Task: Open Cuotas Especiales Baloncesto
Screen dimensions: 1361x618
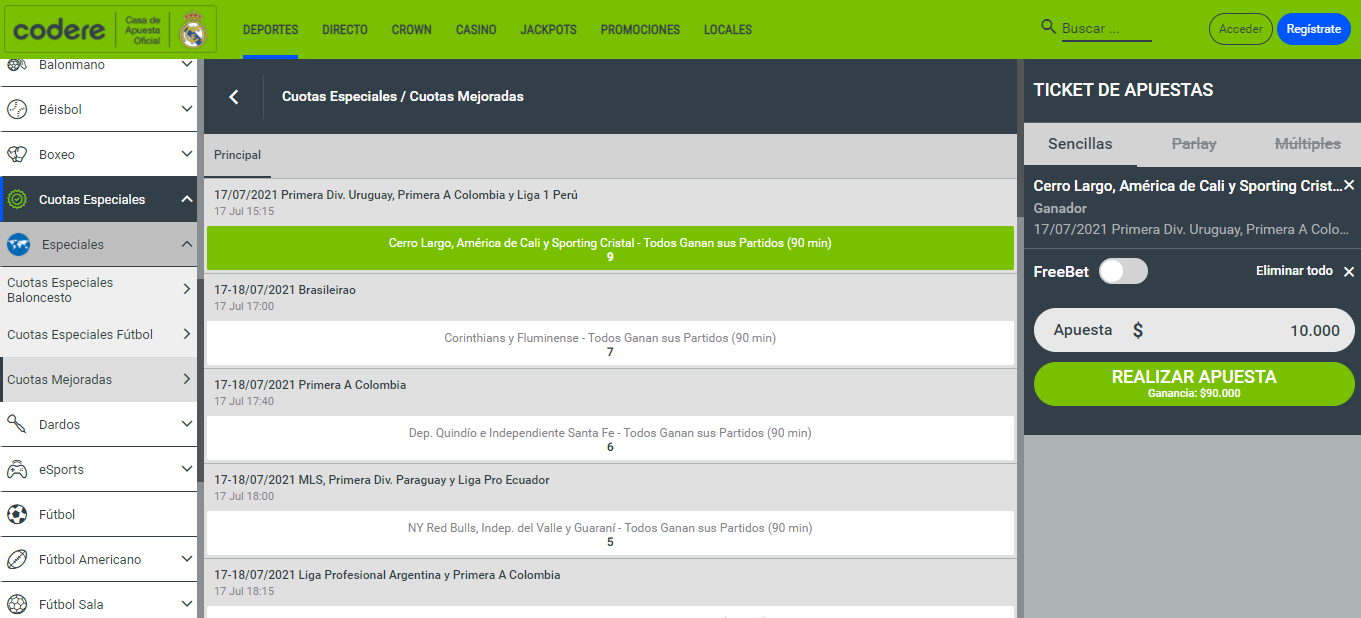Action: [x=98, y=290]
